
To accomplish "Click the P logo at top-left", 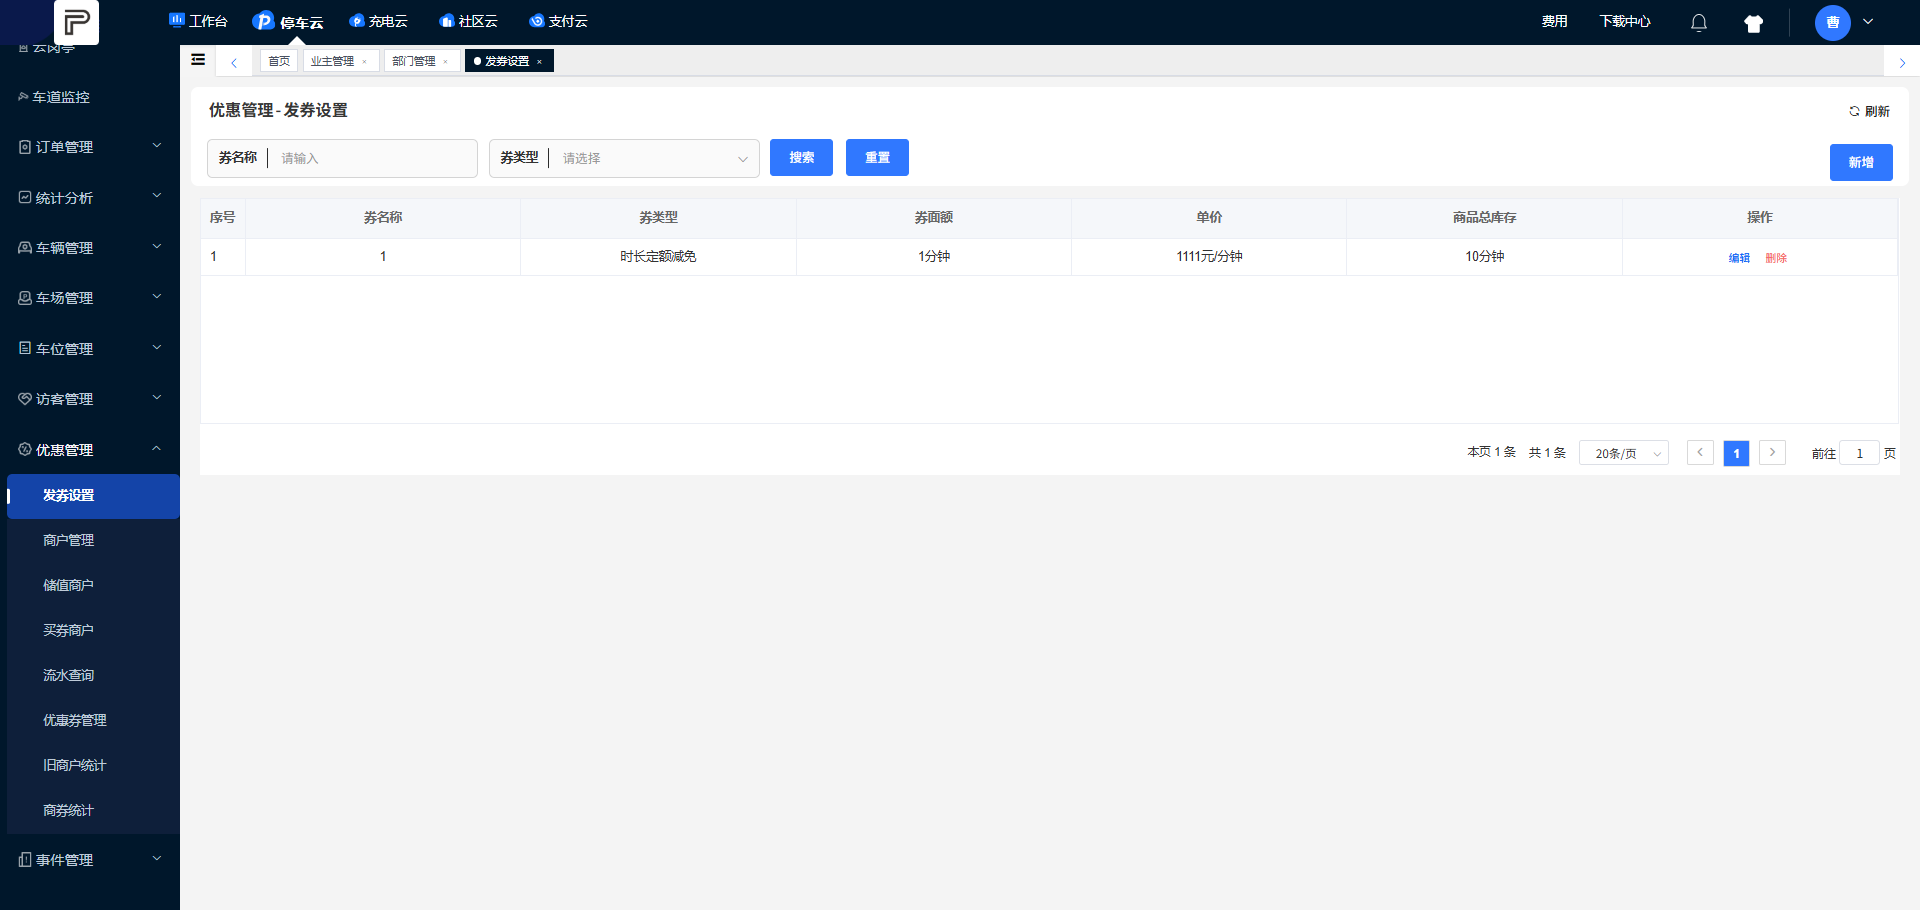I will pyautogui.click(x=76, y=21).
